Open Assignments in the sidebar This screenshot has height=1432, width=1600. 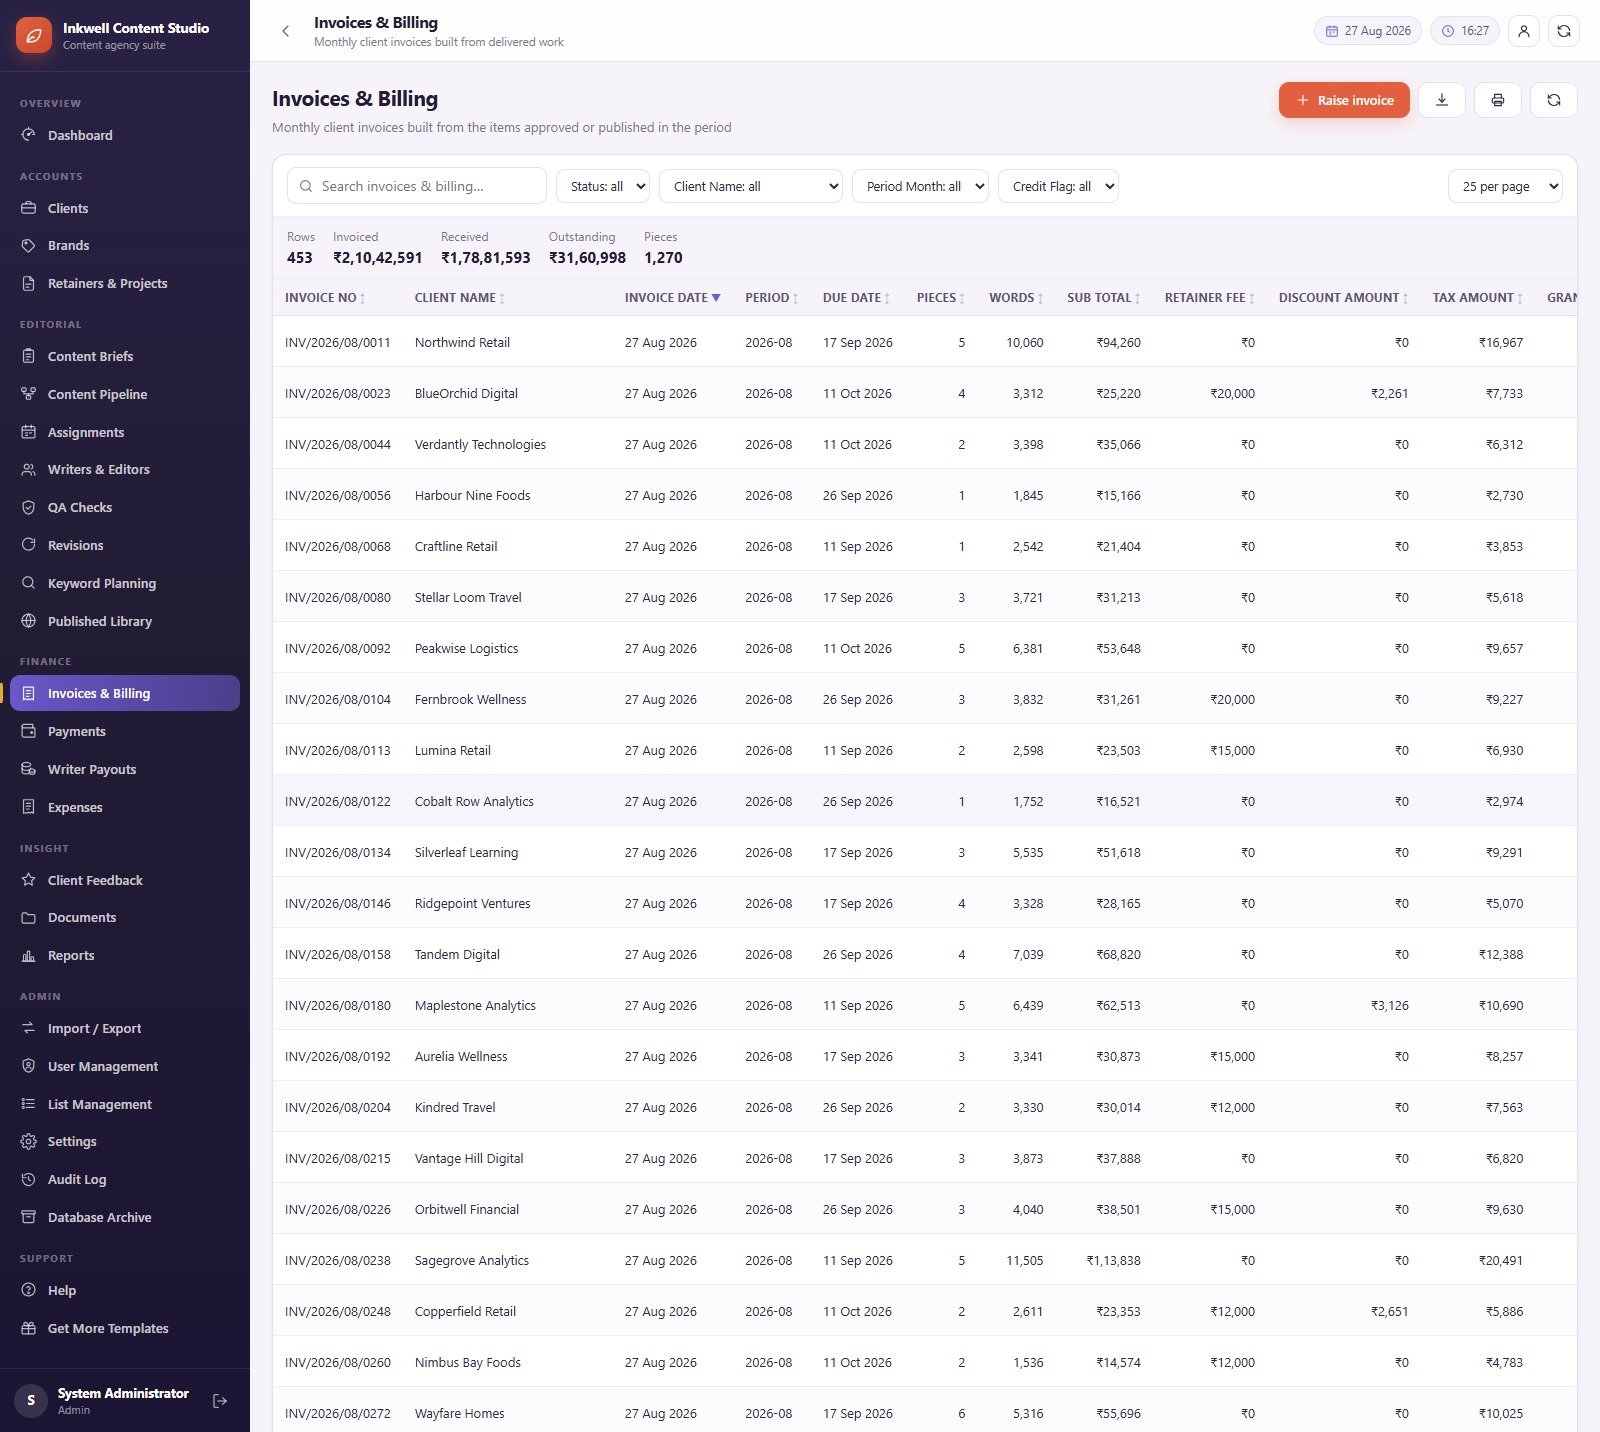point(125,432)
